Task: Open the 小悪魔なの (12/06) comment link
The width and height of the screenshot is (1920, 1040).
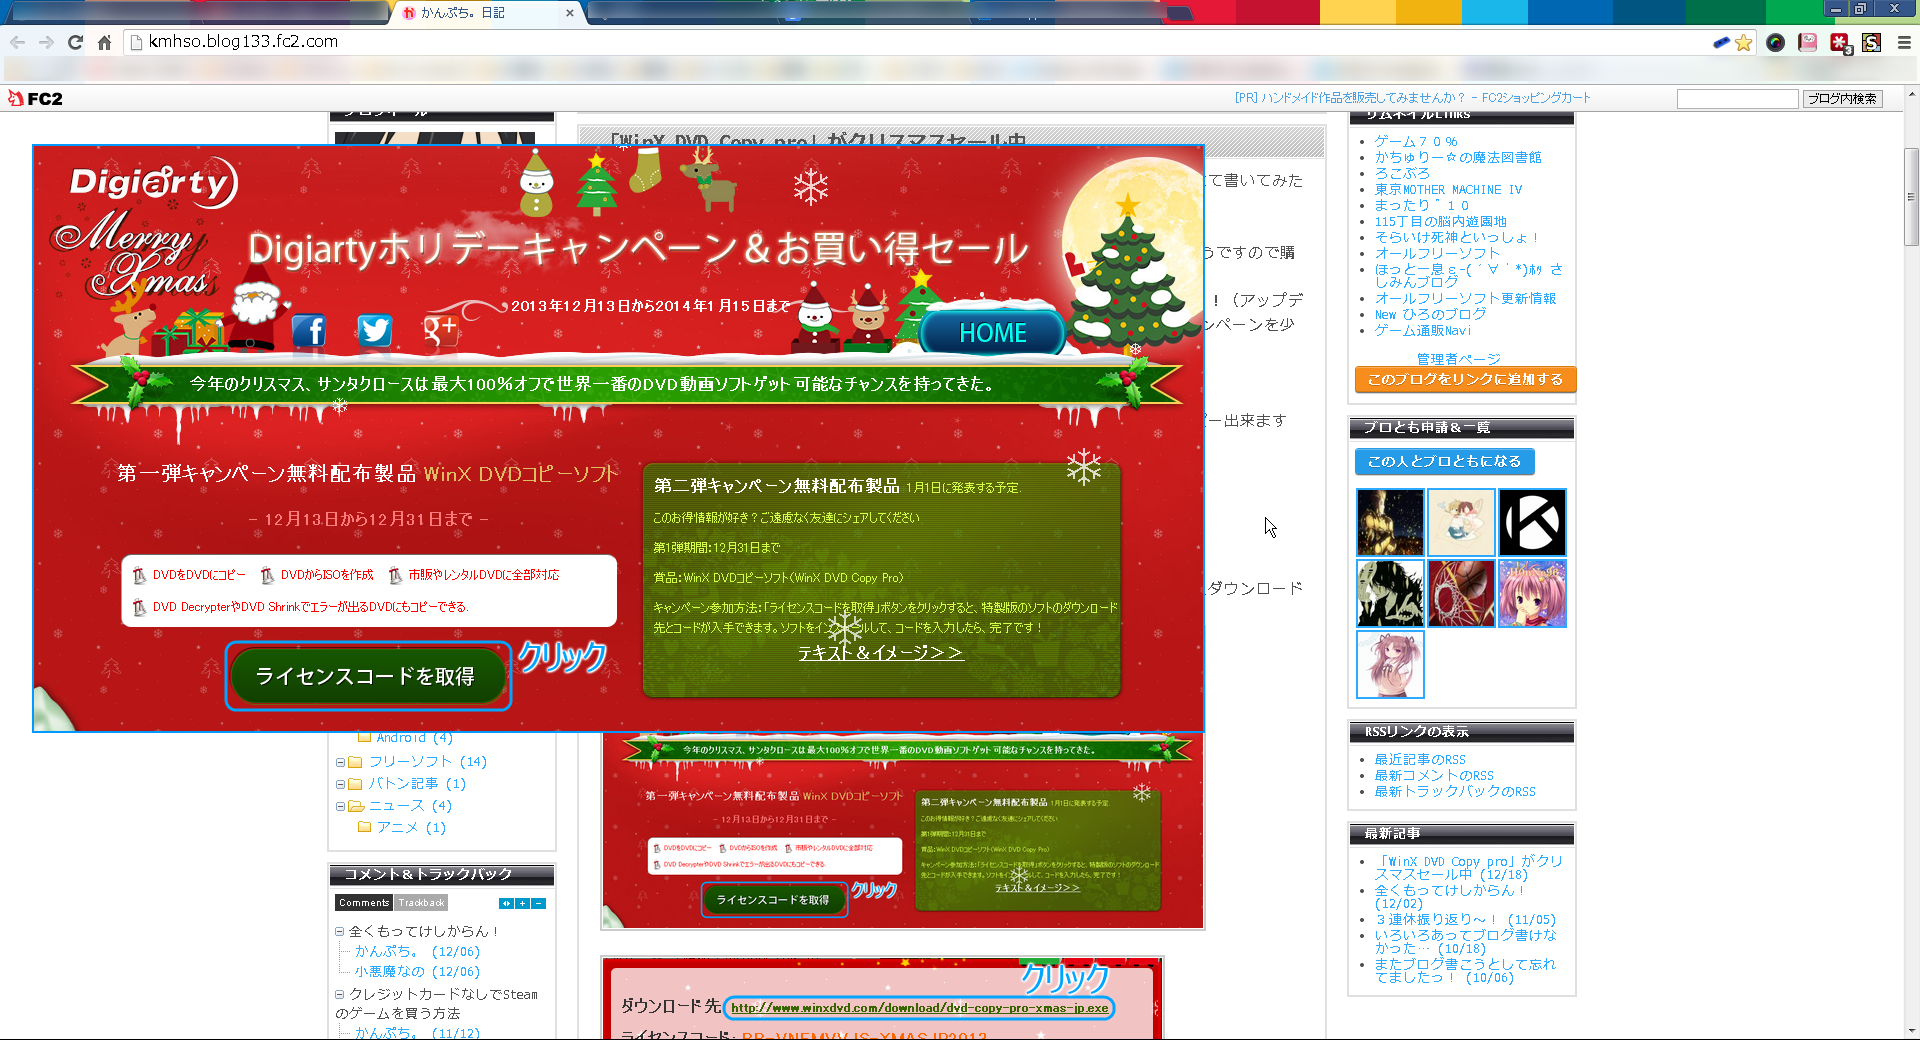Action: (417, 972)
